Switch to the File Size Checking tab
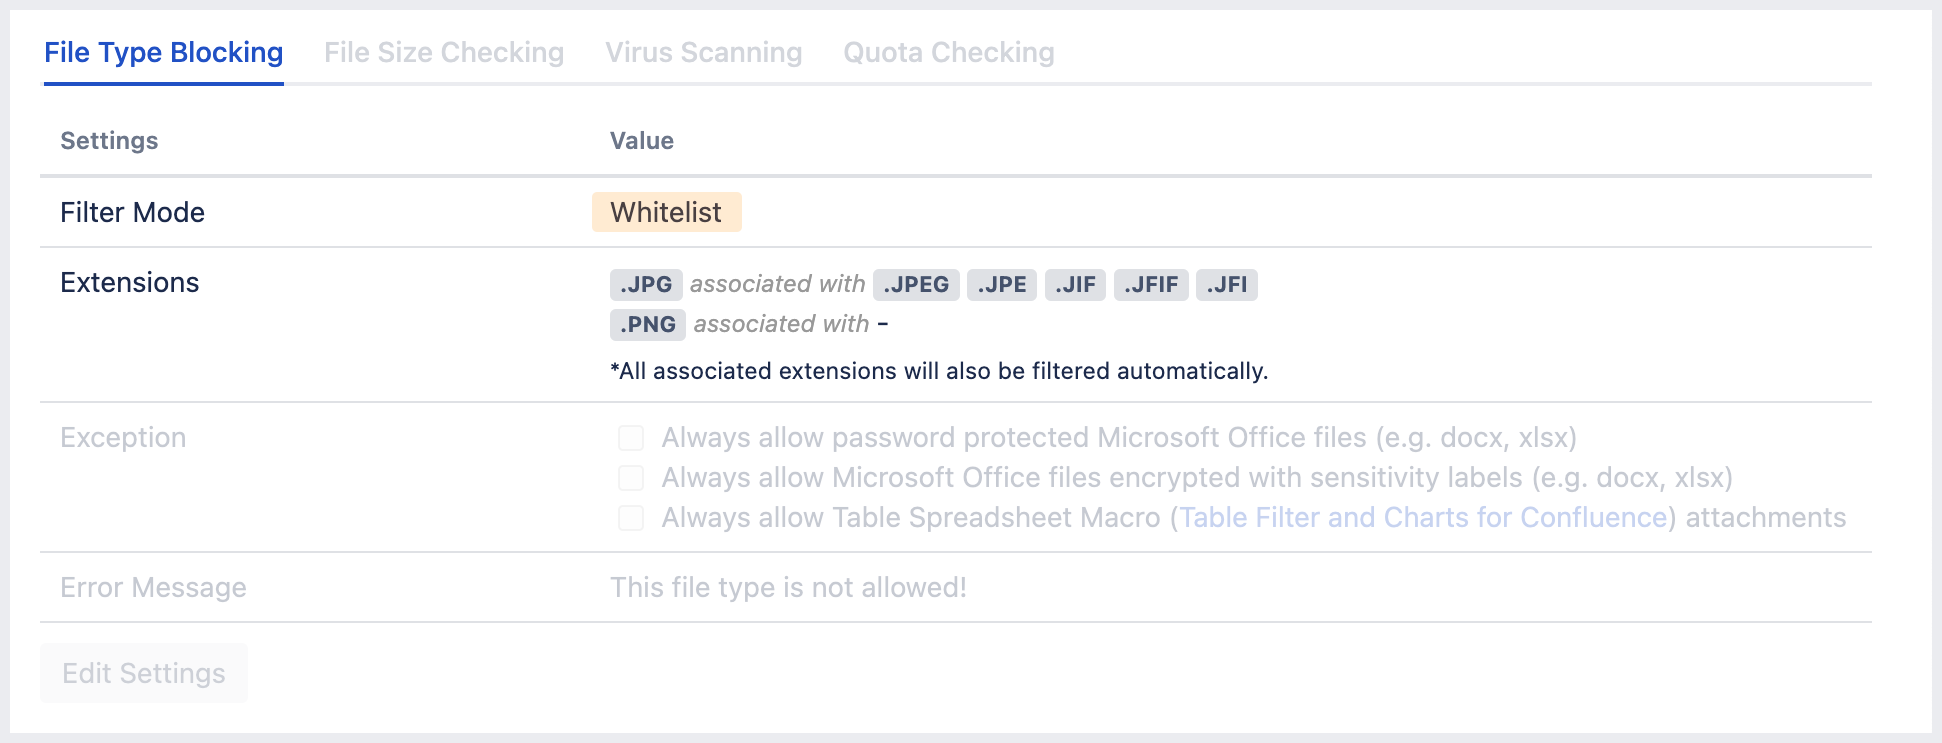The height and width of the screenshot is (743, 1942). click(x=444, y=52)
